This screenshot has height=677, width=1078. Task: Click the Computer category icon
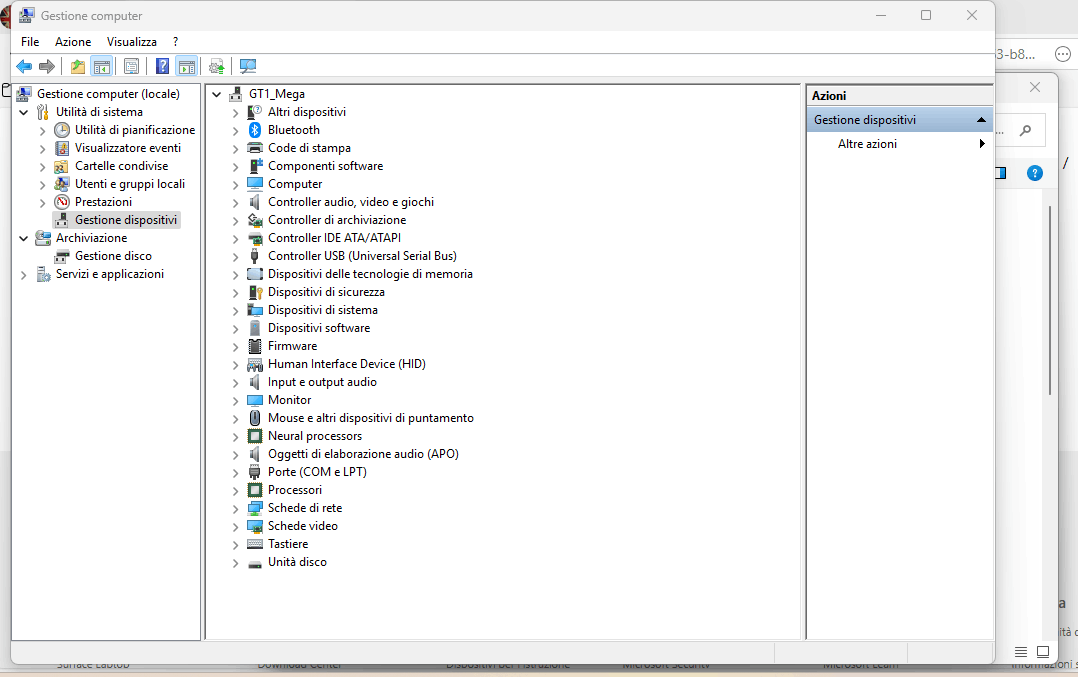click(255, 184)
